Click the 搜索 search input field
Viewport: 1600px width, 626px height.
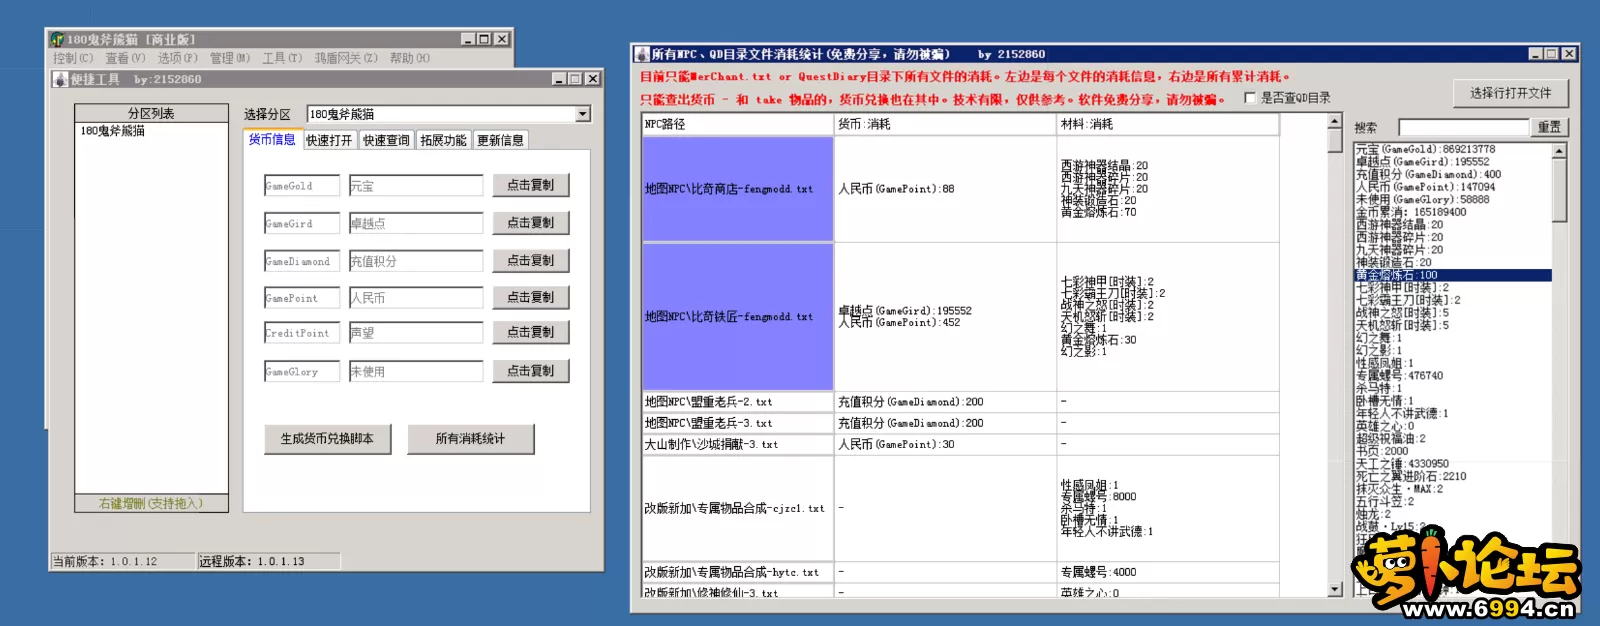(1463, 127)
